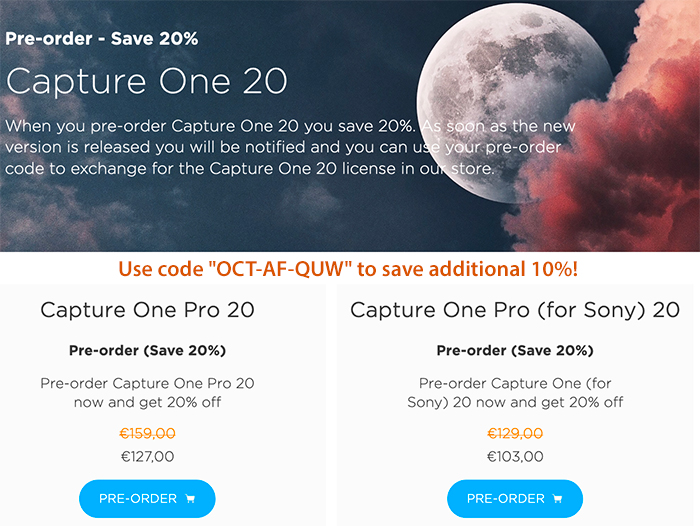
Task: Click the cart icon in the left PRE-ORDER button
Action: [190, 499]
